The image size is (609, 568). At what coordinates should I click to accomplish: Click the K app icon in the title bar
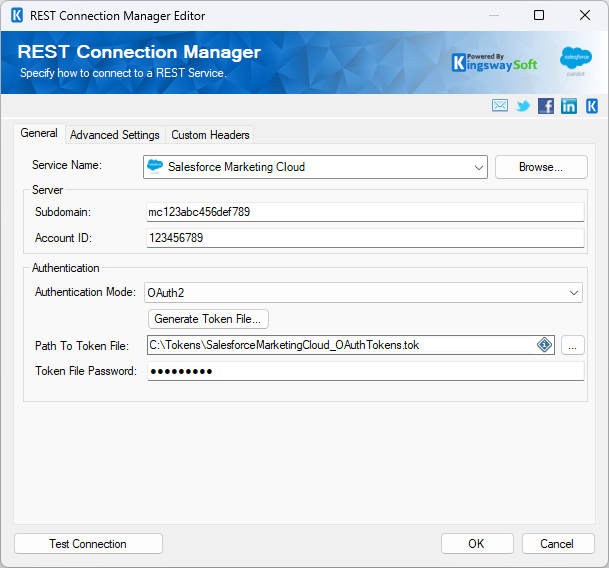(17, 16)
